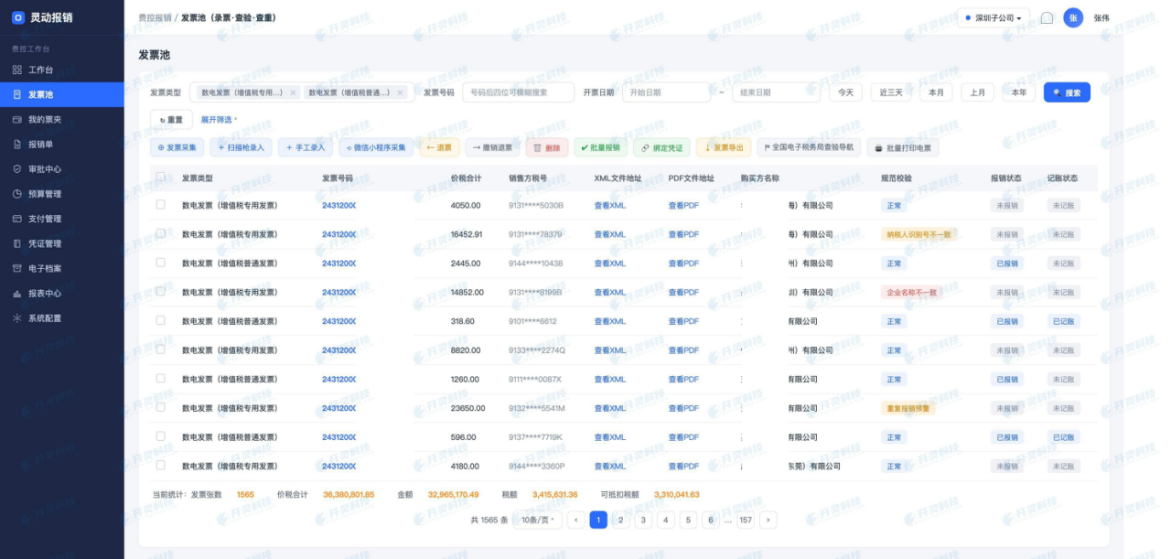This screenshot has width=1172, height=559.
Task: Filter by 本年 quick date
Action: click(x=1019, y=93)
